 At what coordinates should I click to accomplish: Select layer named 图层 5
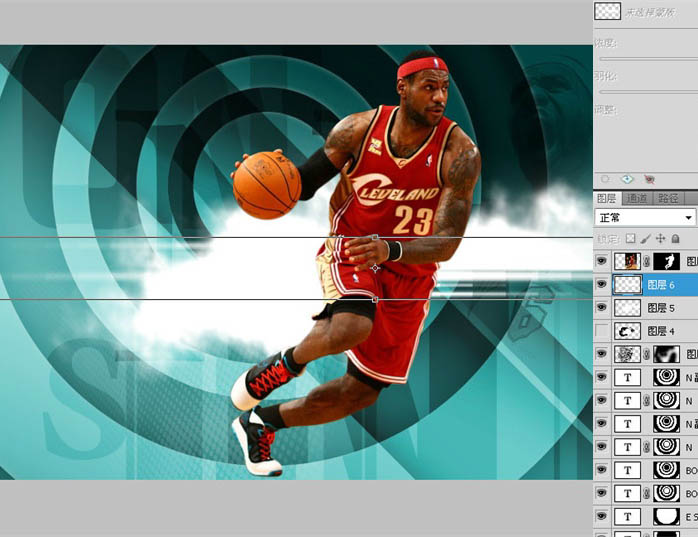[661, 308]
